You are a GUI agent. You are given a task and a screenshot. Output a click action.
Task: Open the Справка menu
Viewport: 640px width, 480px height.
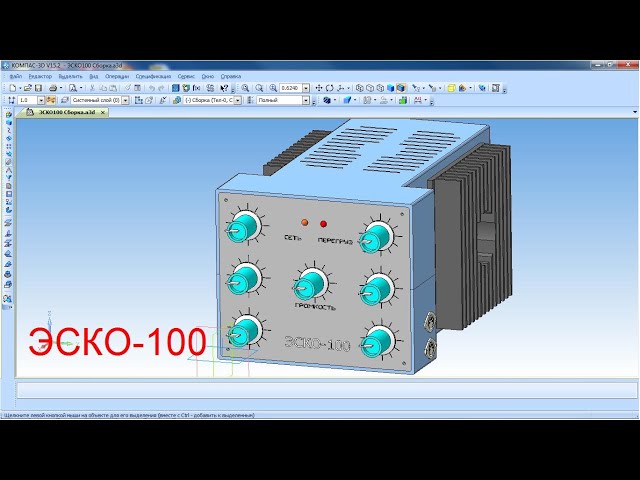pyautogui.click(x=231, y=76)
